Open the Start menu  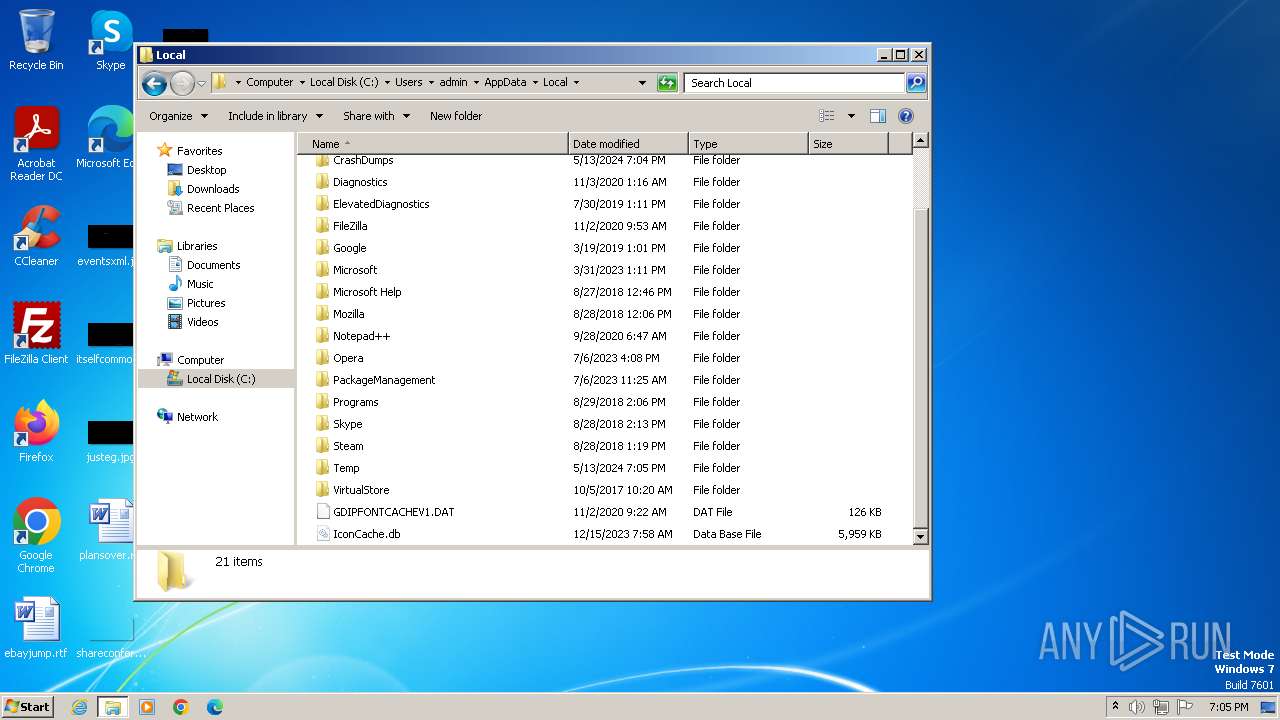point(28,706)
